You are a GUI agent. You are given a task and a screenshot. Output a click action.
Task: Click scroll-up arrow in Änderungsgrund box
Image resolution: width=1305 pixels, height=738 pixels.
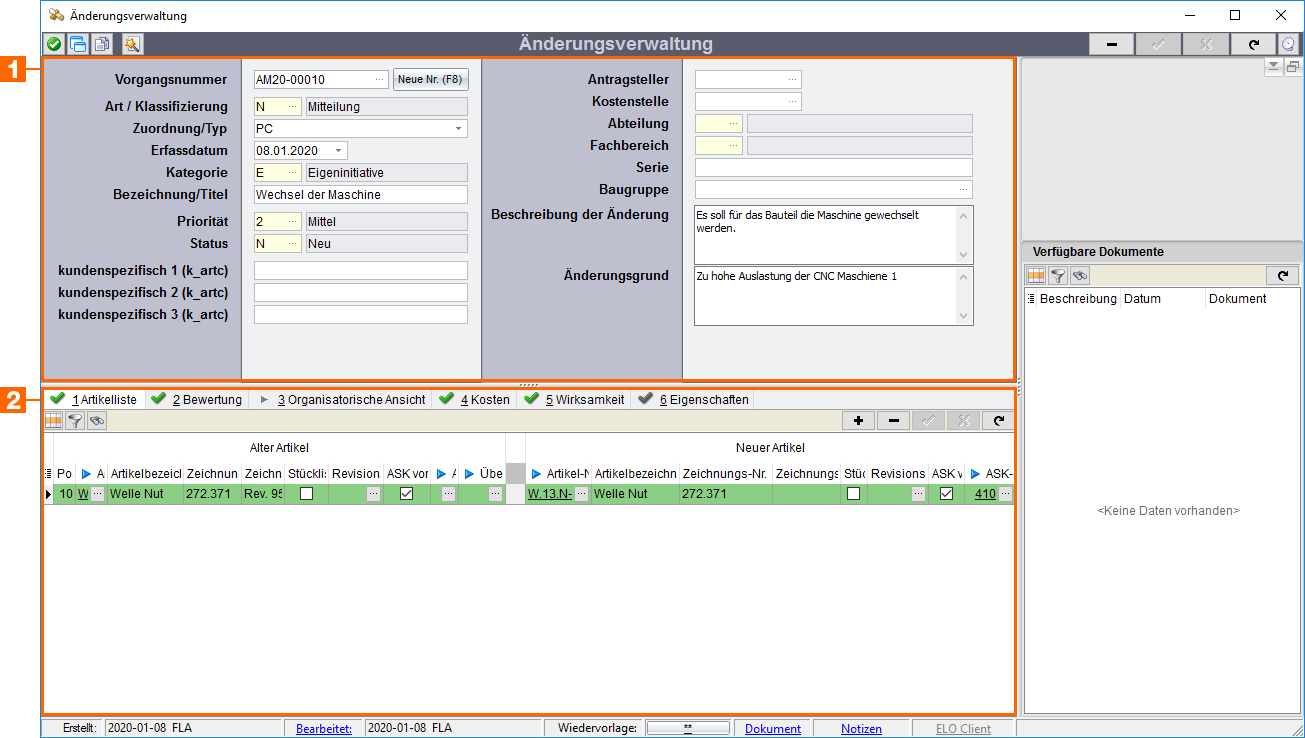pyautogui.click(x=964, y=275)
